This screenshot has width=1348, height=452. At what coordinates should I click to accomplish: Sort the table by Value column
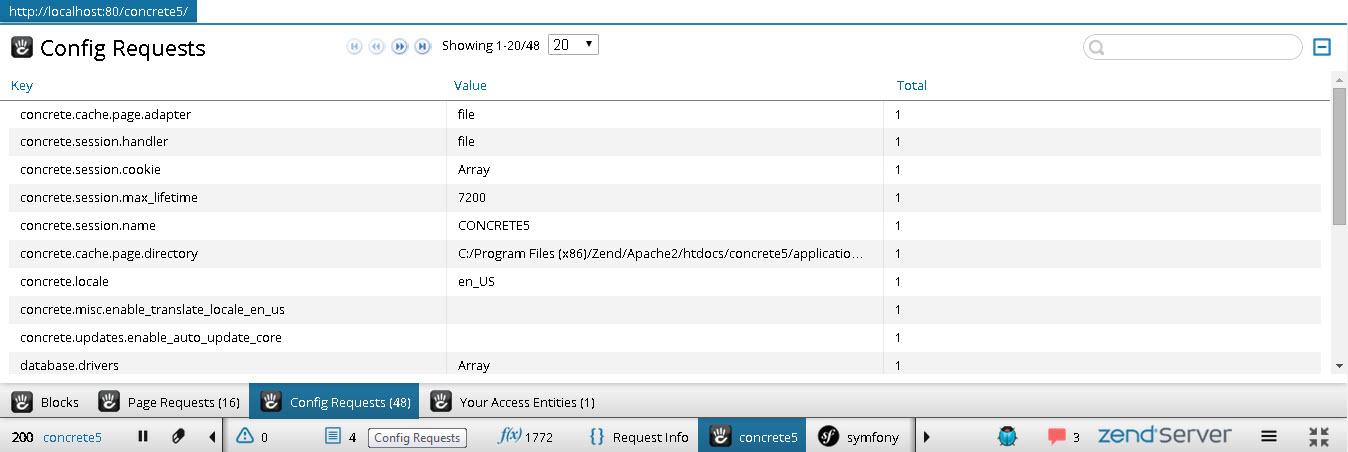coord(470,85)
